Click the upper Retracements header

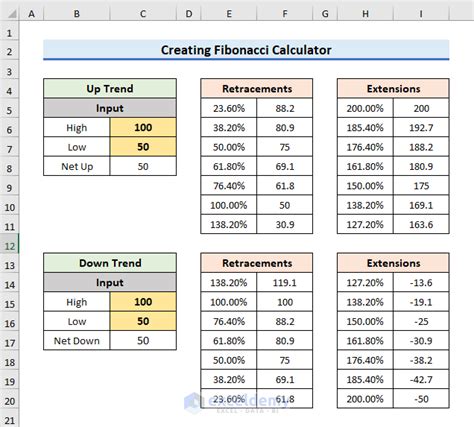coord(257,89)
